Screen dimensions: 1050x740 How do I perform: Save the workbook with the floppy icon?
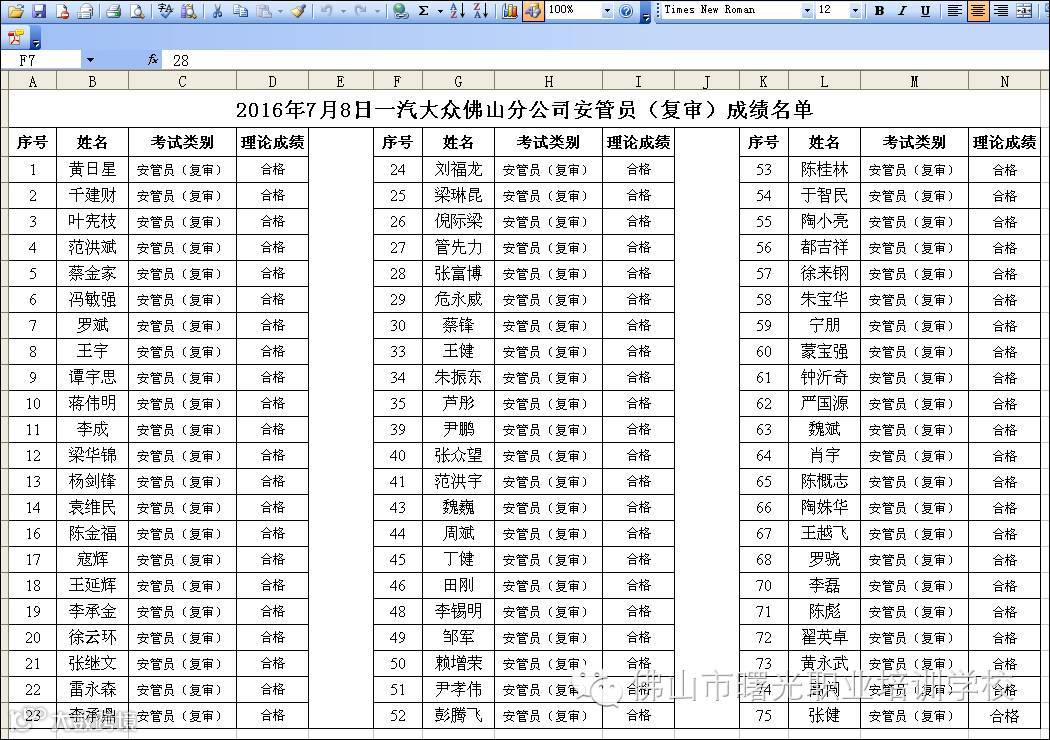click(39, 11)
